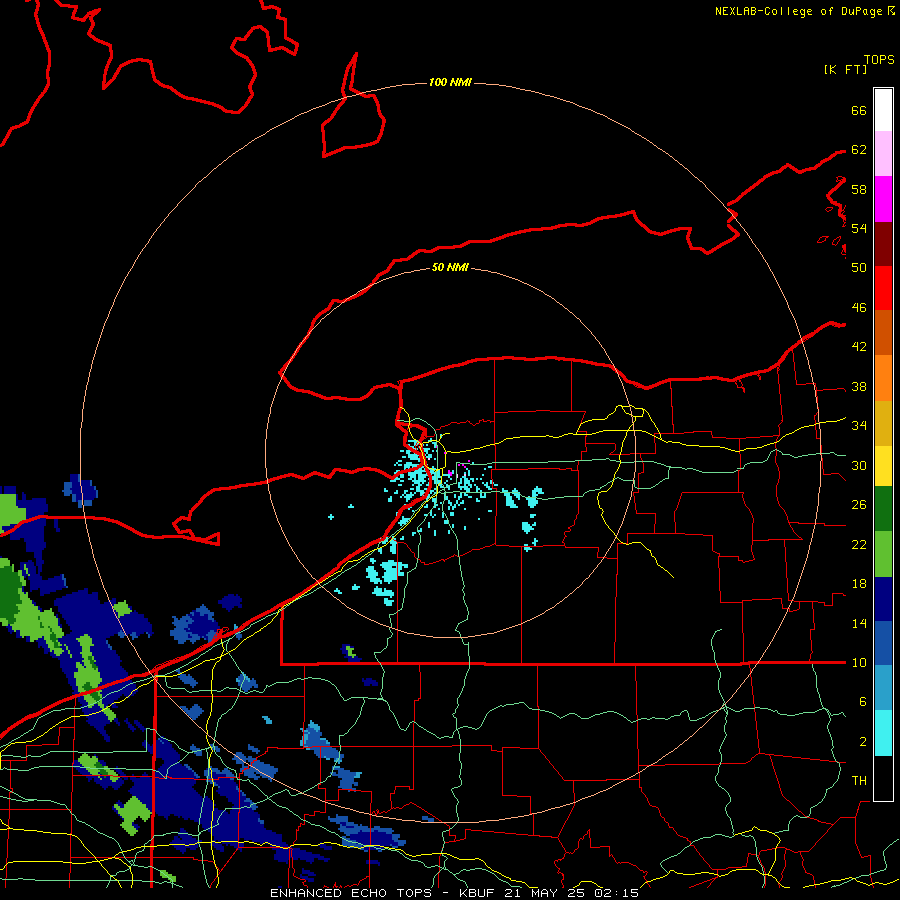Click the yellow legend swatch
The height and width of the screenshot is (900, 900).
click(883, 466)
